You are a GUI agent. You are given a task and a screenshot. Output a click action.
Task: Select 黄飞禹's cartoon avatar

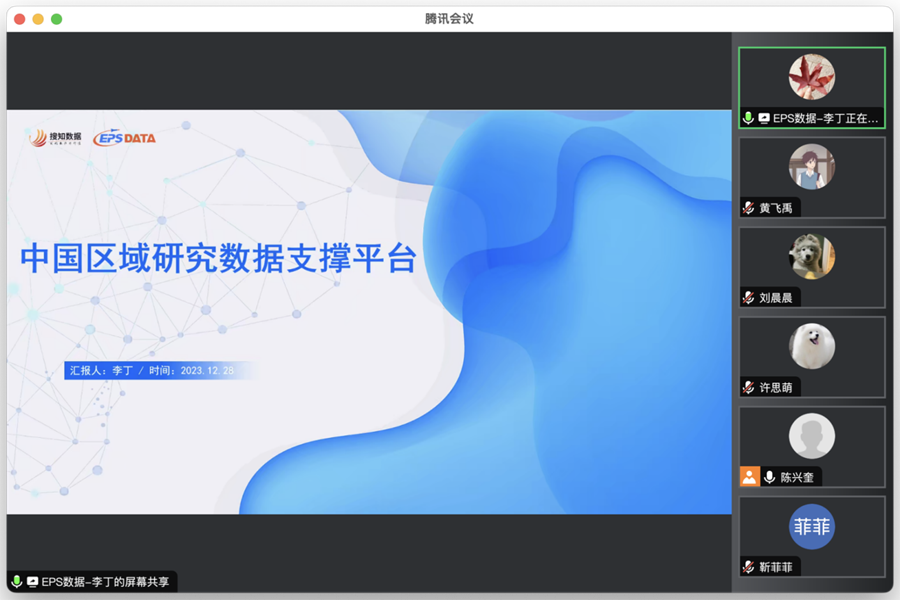811,167
